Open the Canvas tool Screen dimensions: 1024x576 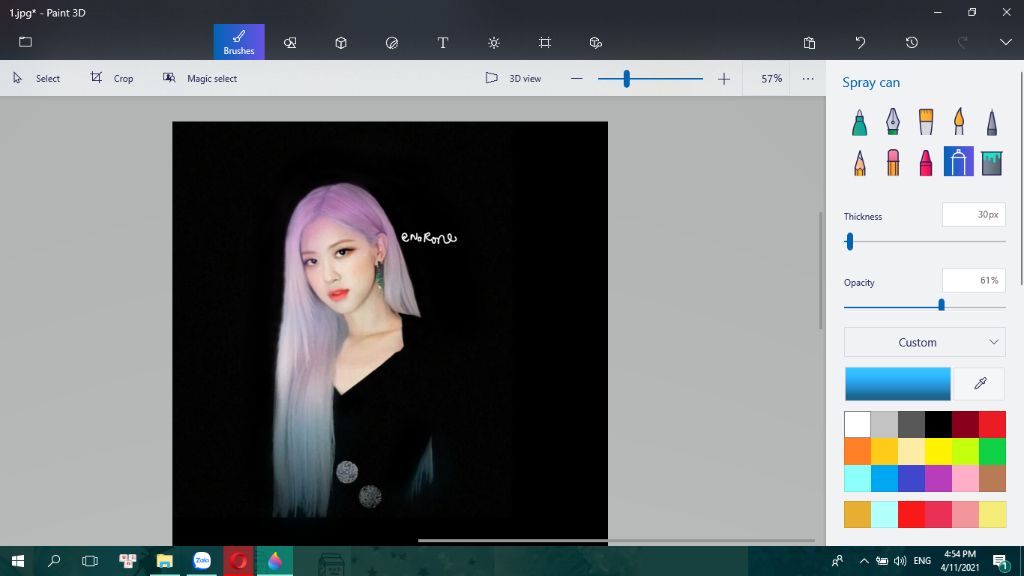(x=545, y=42)
